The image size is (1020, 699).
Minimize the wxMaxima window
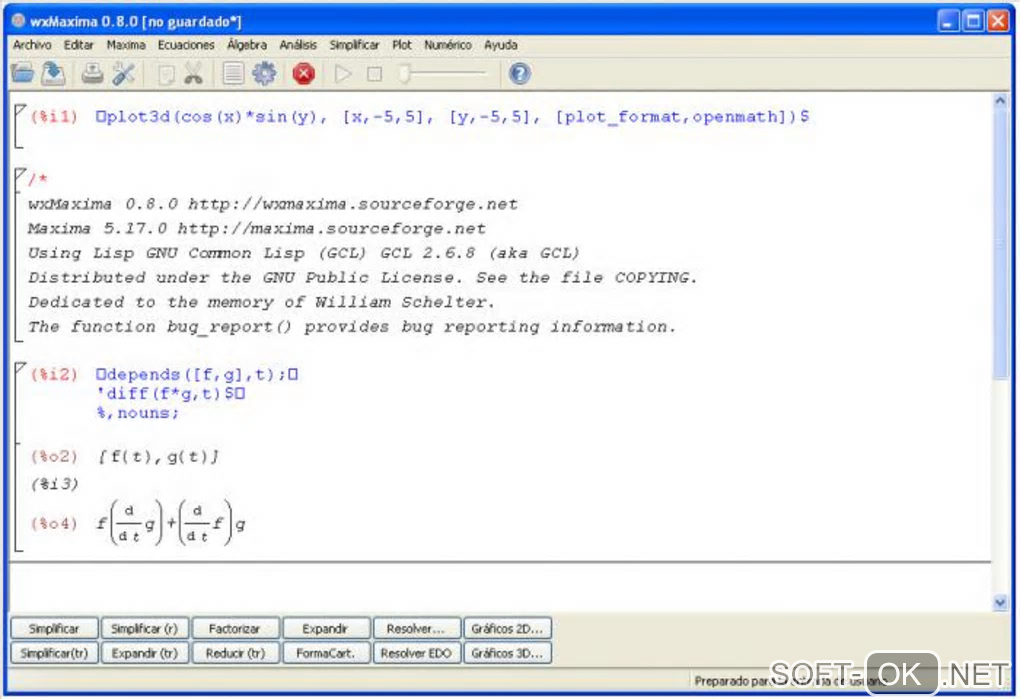click(948, 21)
